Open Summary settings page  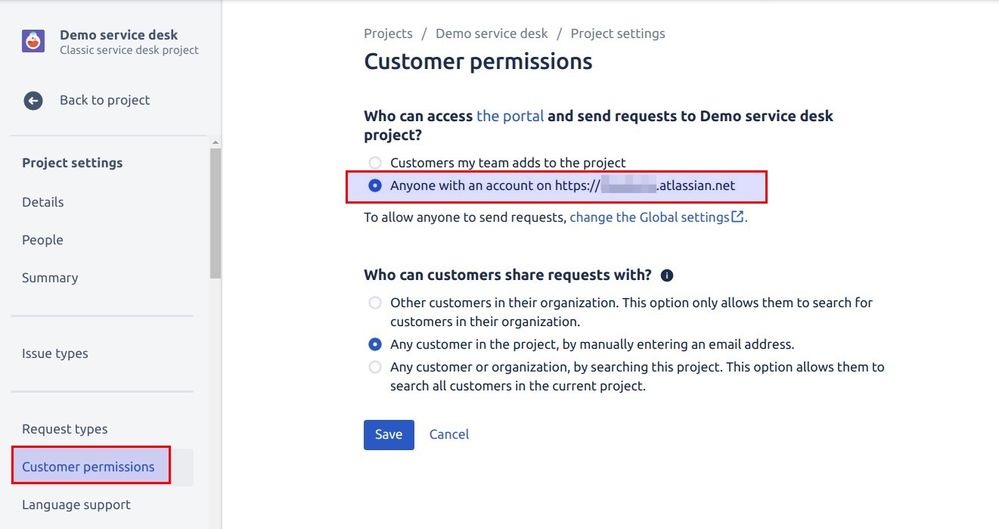point(50,278)
